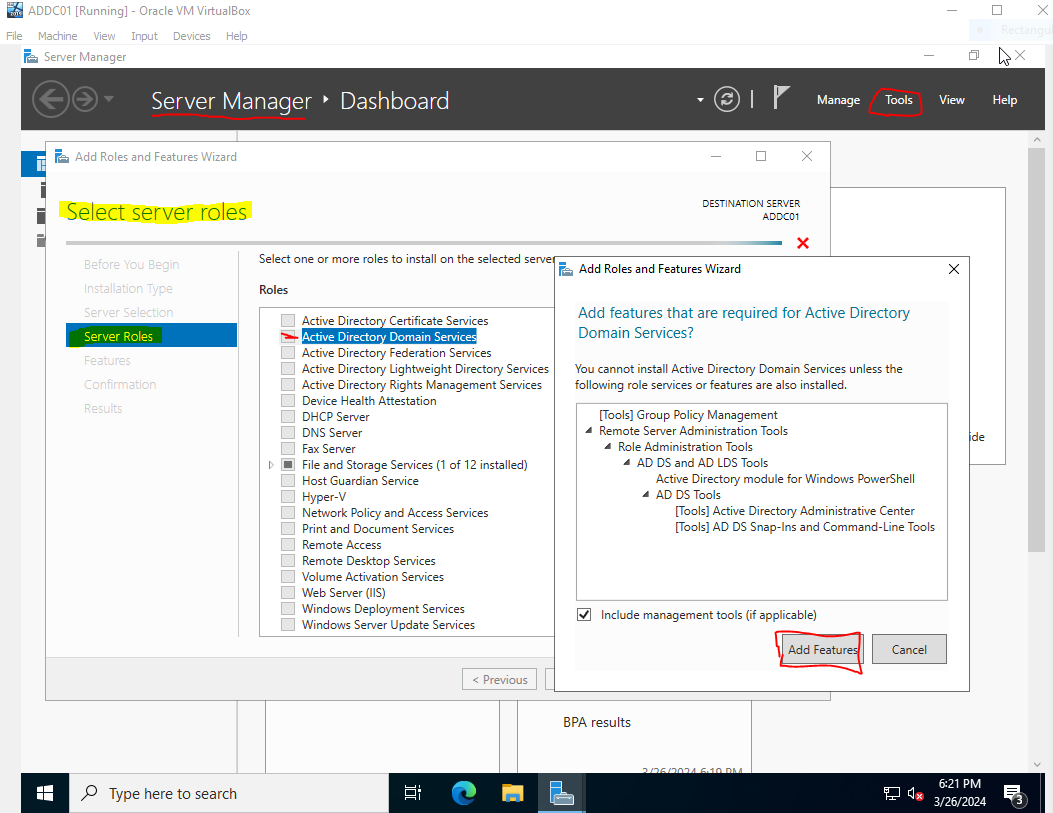Screen dimensions: 1053x813
Task: Collapse the AD DS Tools node
Action: pyautogui.click(x=645, y=495)
